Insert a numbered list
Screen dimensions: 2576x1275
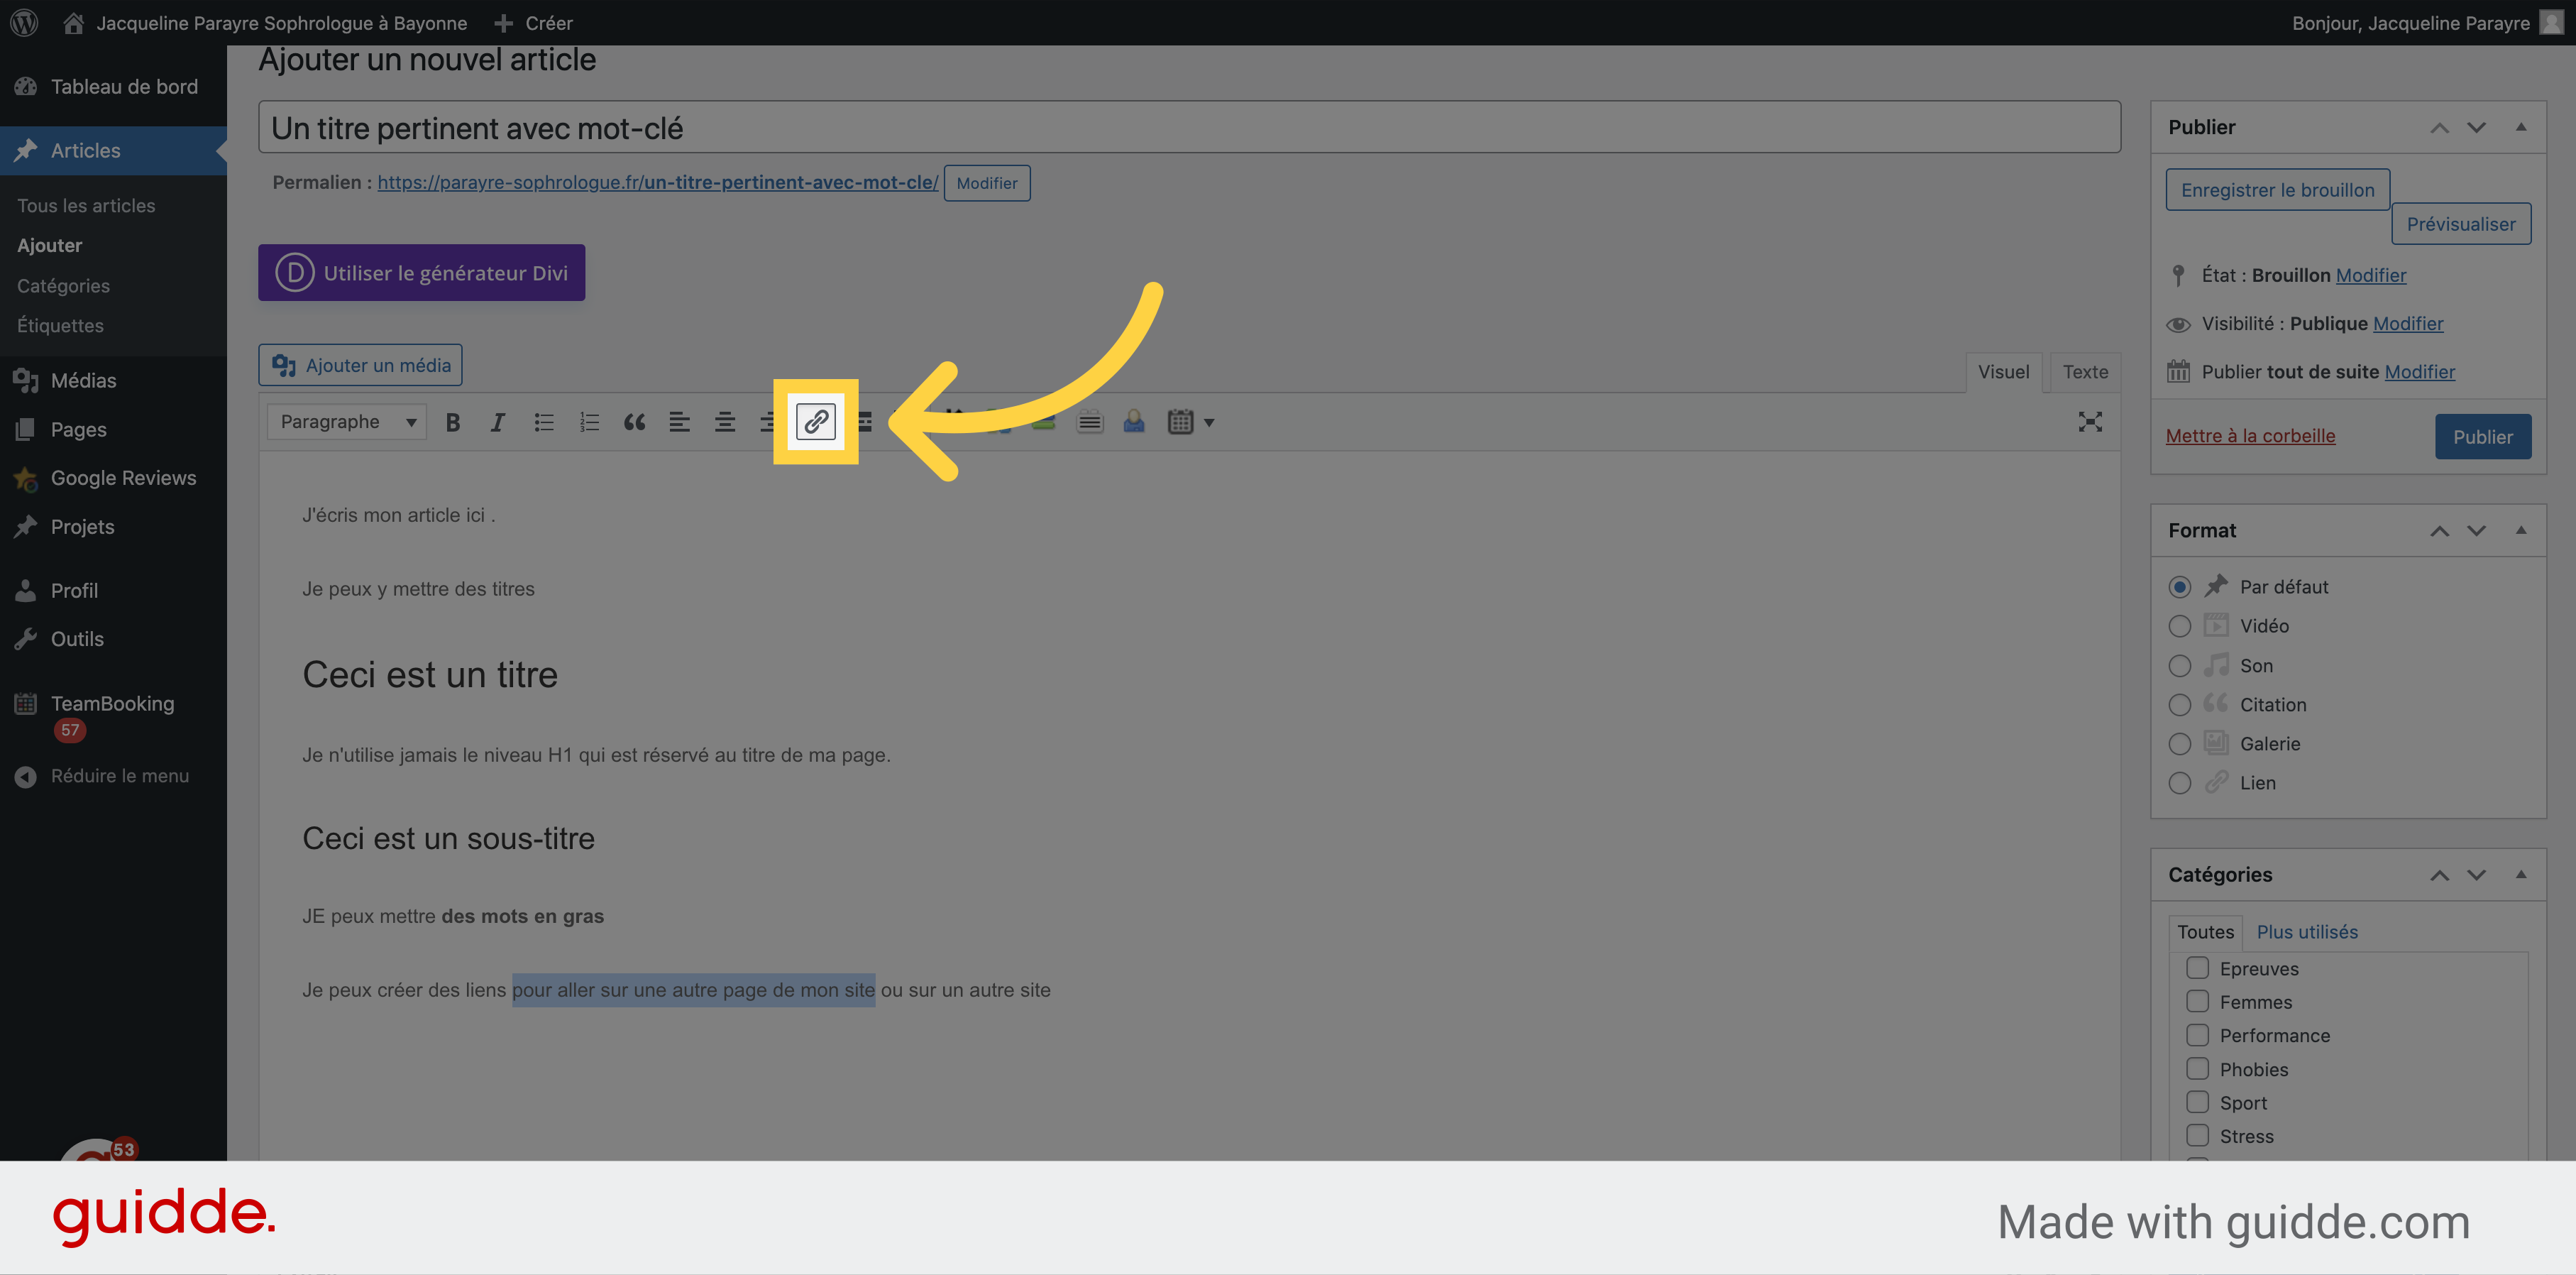tap(589, 422)
